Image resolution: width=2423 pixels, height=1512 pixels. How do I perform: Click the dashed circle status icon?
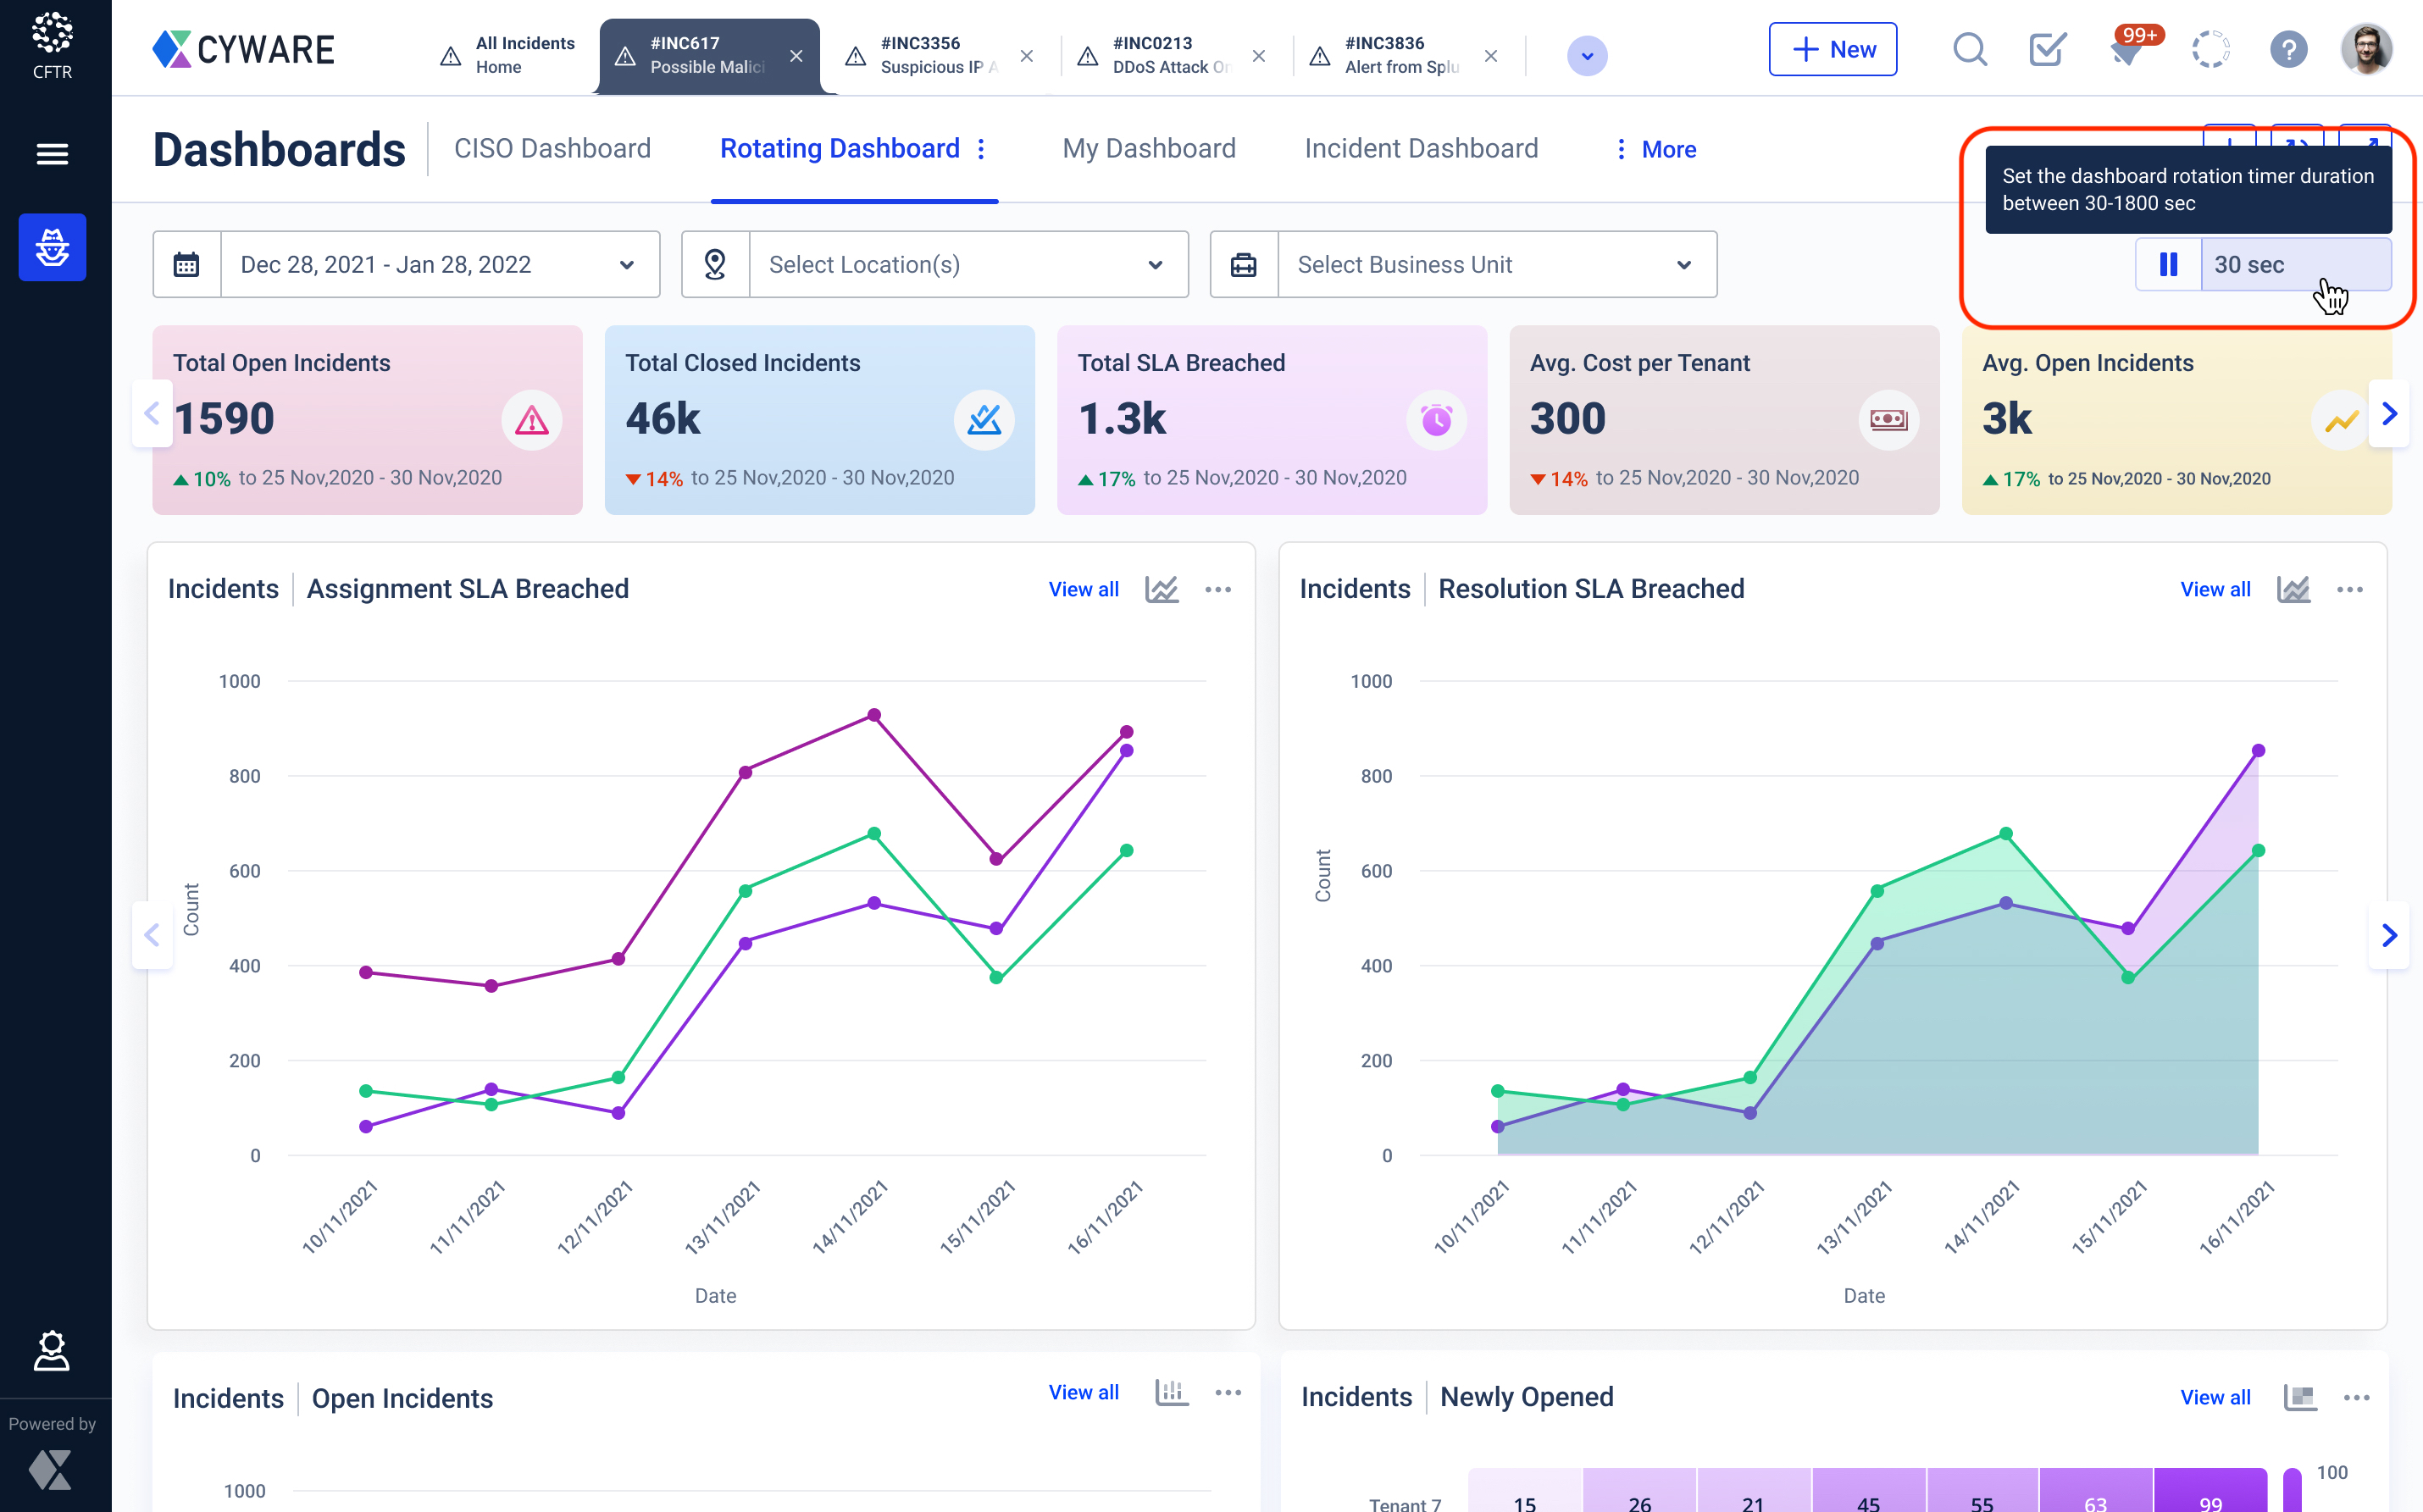tap(2210, 49)
